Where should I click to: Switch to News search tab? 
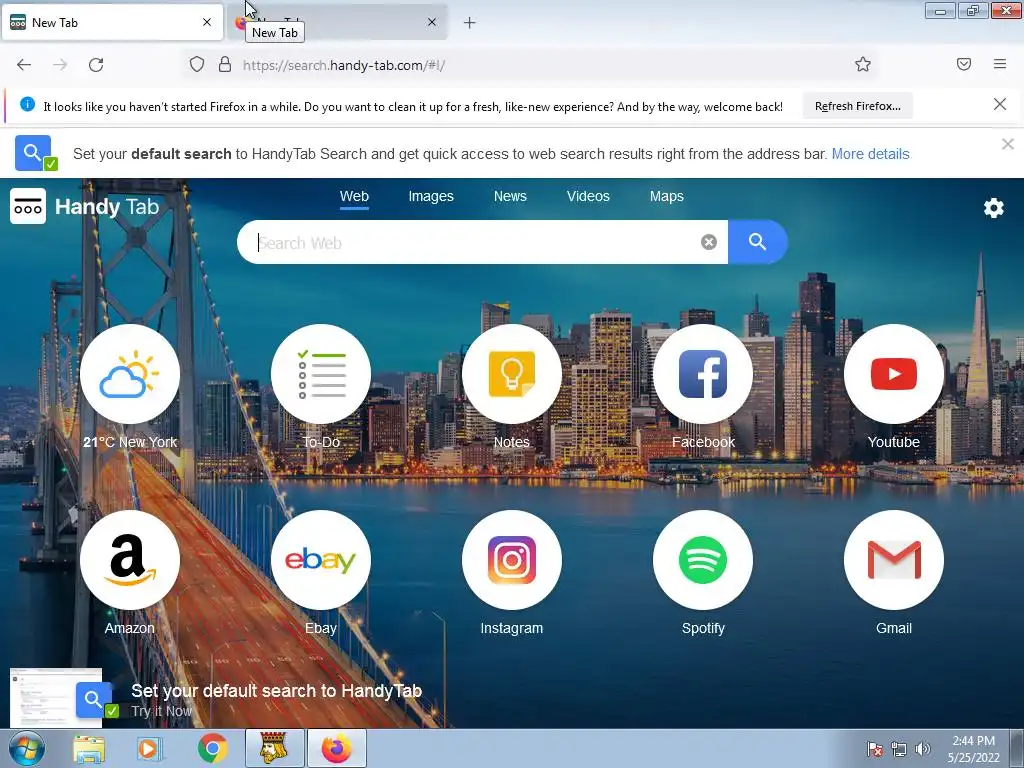click(x=510, y=197)
